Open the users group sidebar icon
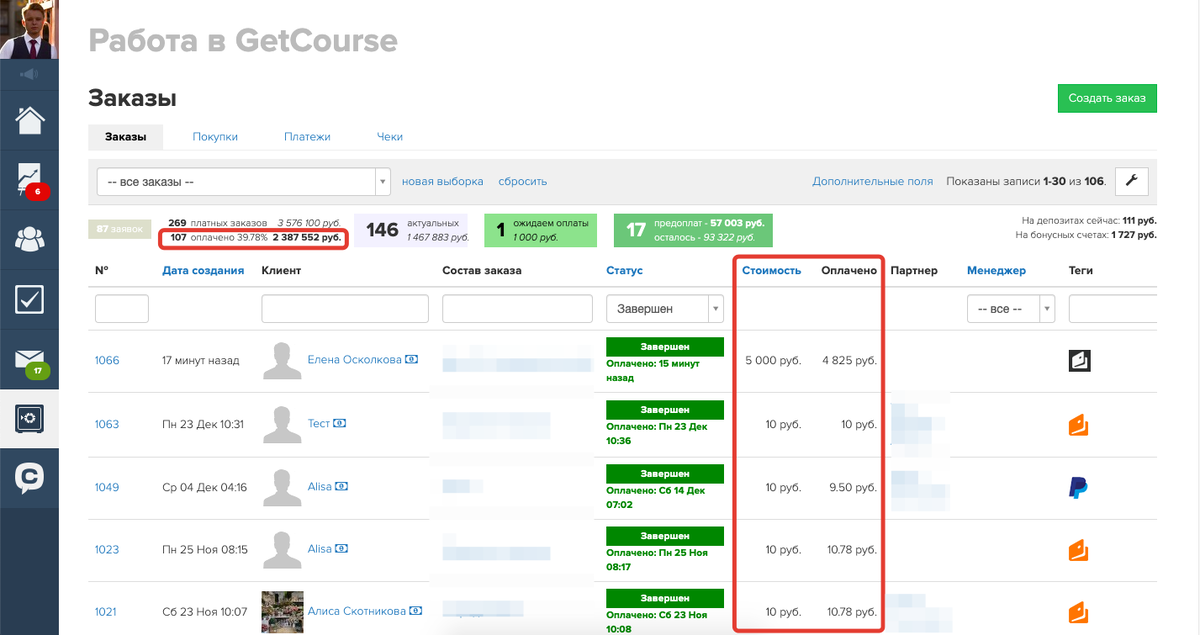Screen dimensions: 1200x635 tap(29, 239)
